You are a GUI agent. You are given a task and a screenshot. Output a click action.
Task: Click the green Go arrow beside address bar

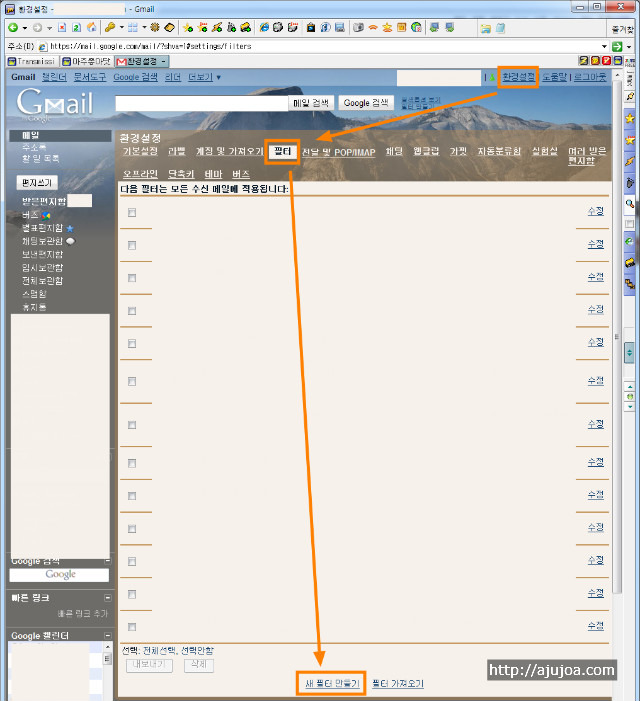pyautogui.click(x=617, y=46)
